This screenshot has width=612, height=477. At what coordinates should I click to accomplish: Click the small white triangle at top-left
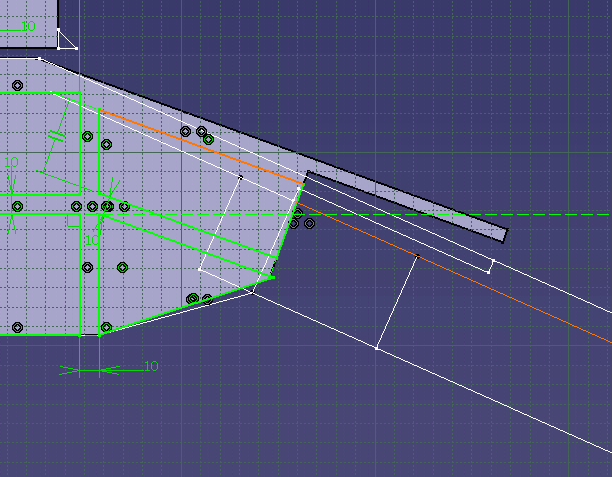tap(67, 39)
